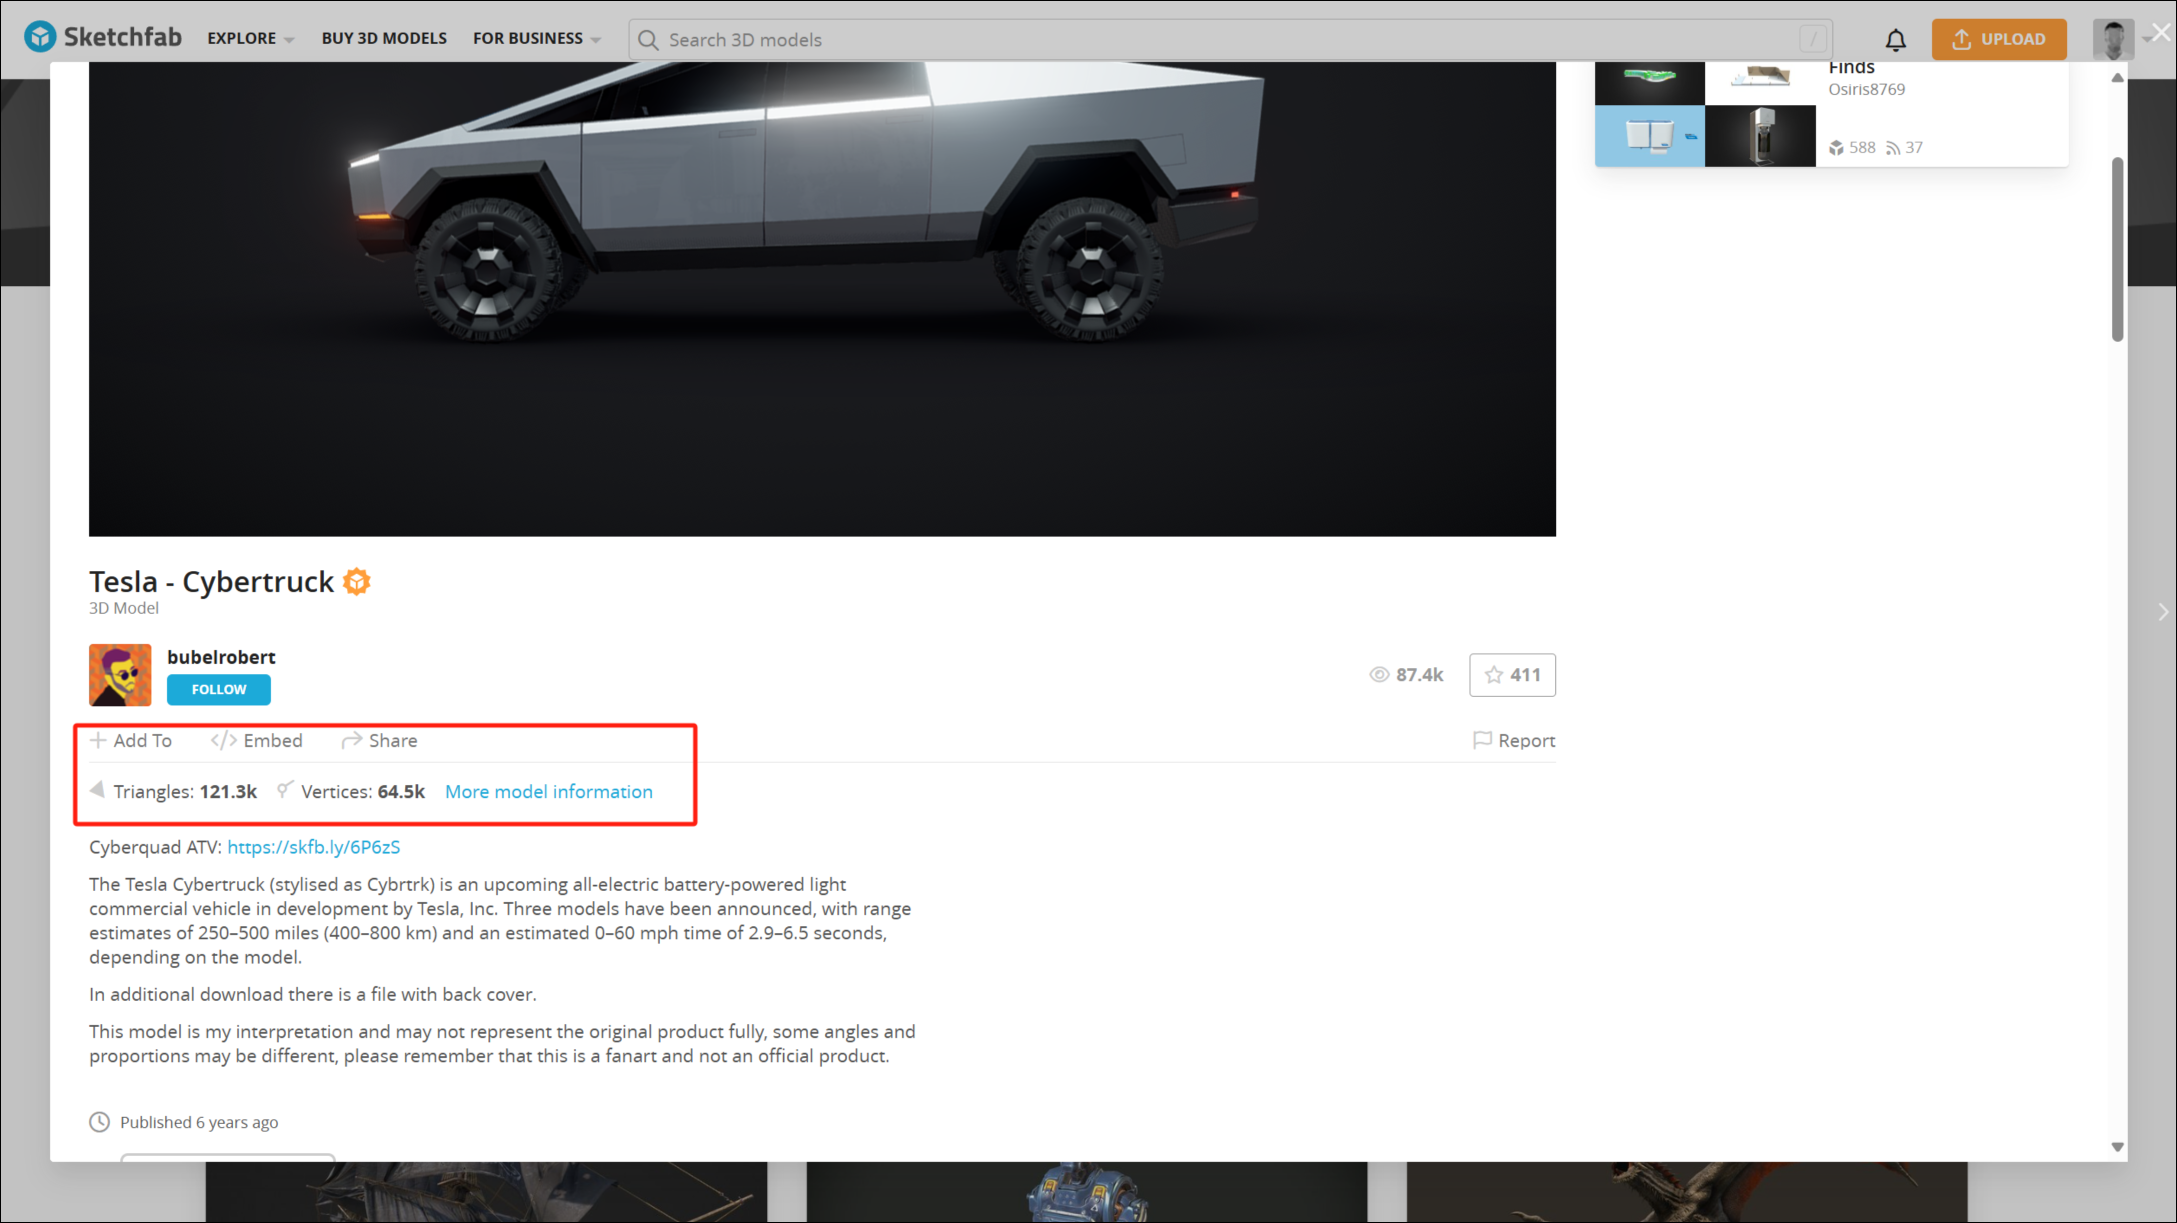Click the vertical scrollbar thumb
Screen dimensions: 2177x1223
coord(2117,250)
